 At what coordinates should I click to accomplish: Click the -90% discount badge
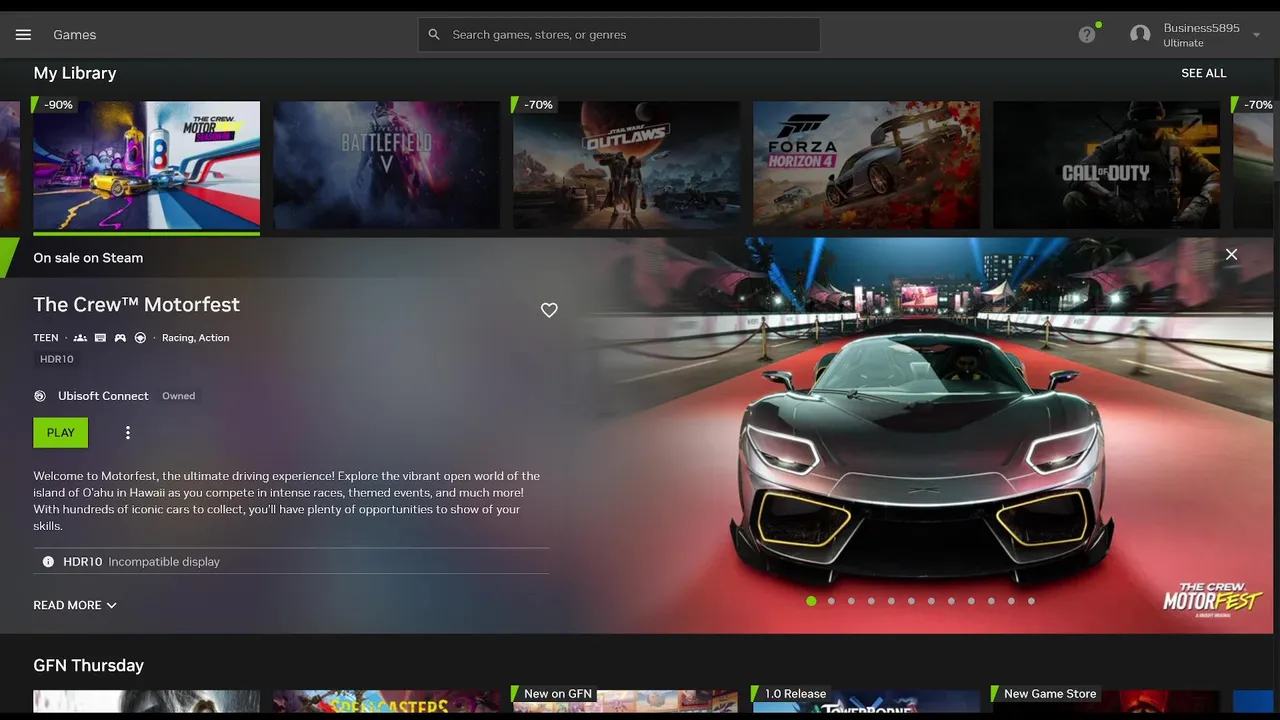pyautogui.click(x=56, y=105)
